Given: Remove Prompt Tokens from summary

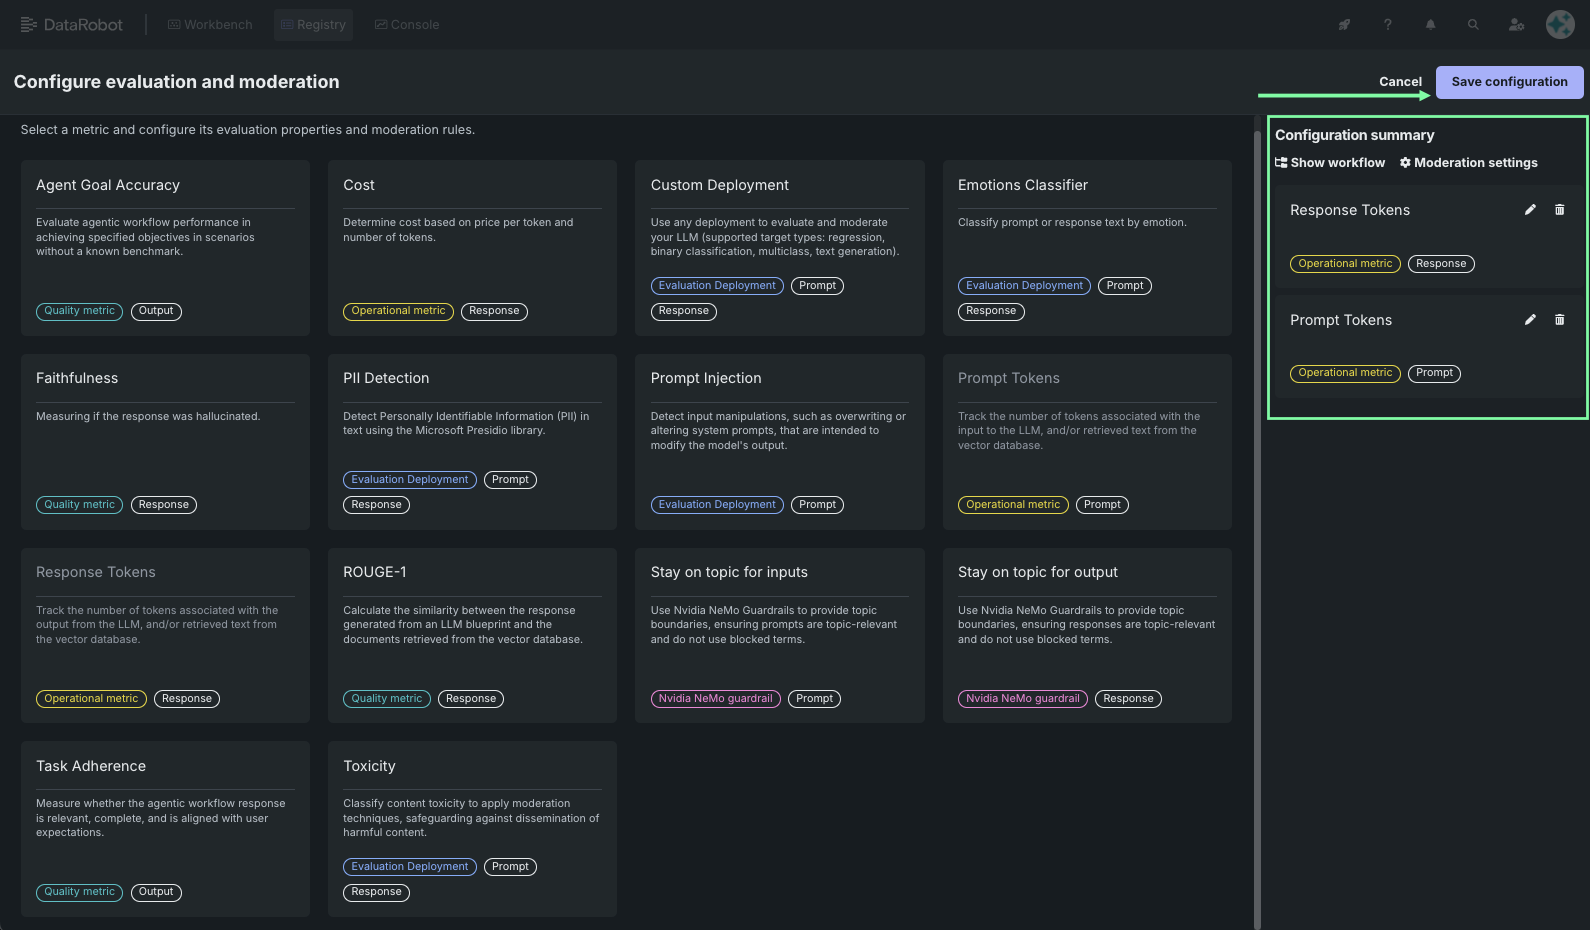Looking at the screenshot, I should click(x=1559, y=320).
